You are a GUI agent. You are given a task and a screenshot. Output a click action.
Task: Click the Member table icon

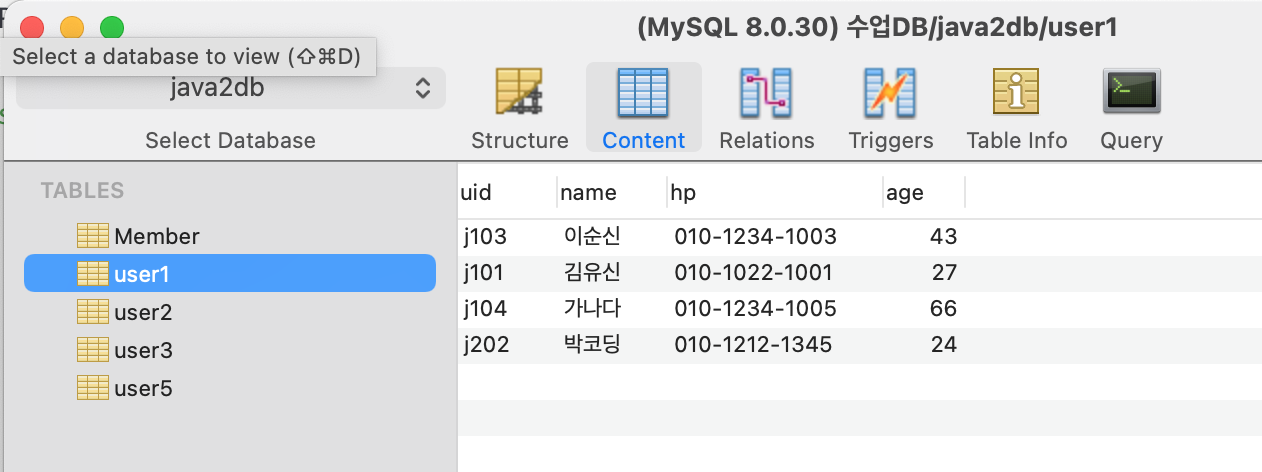point(93,236)
